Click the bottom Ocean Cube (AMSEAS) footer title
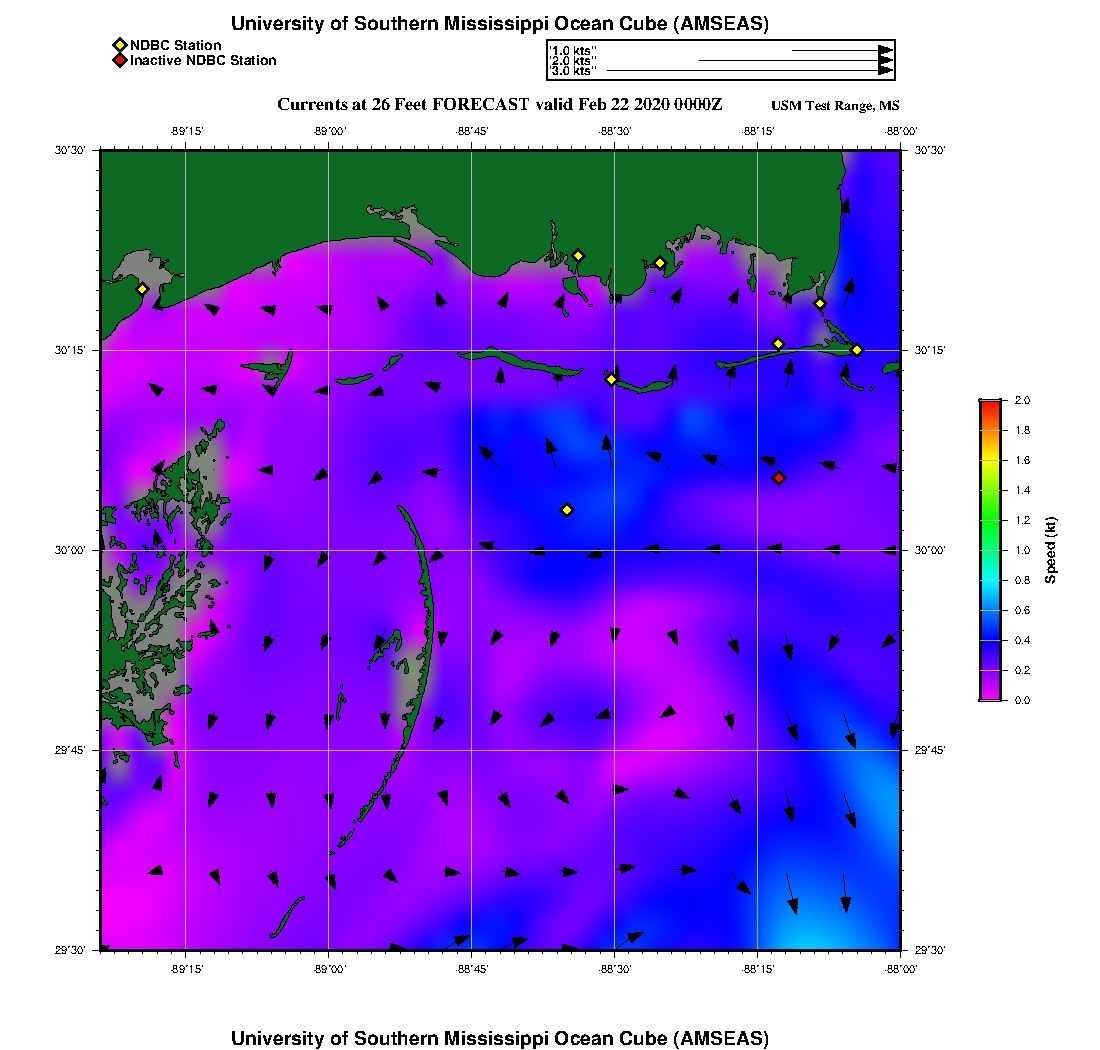The height and width of the screenshot is (1050, 1100). [499, 1038]
